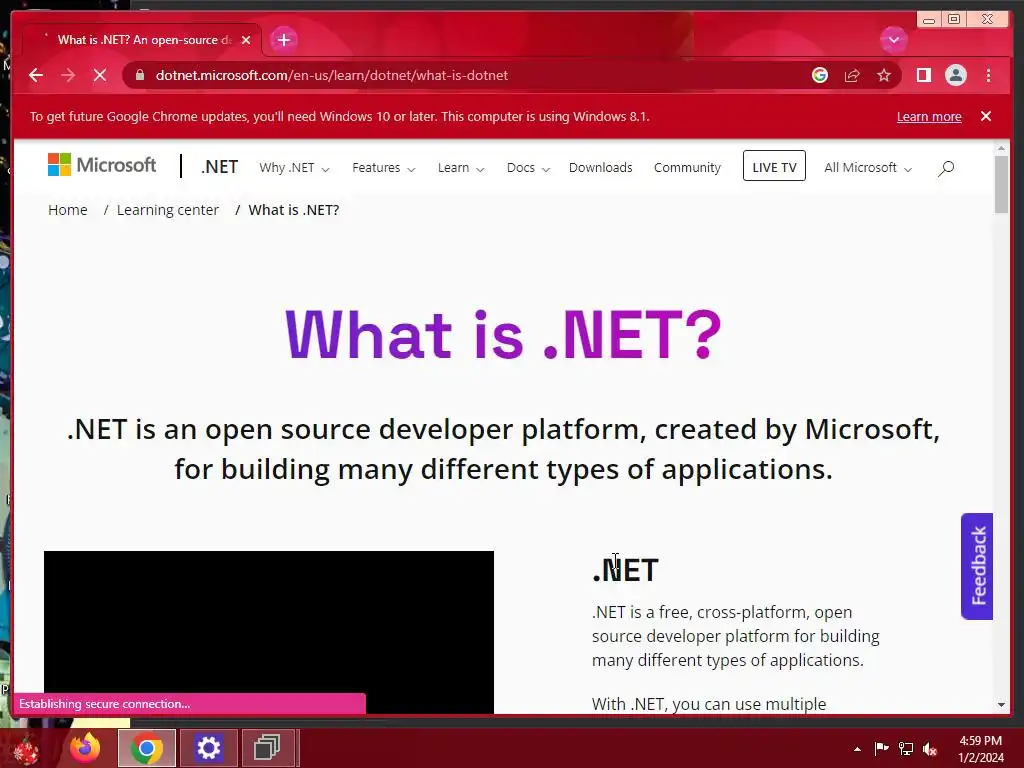Viewport: 1024px width, 768px height.
Task: Click the forward navigation arrow
Action: [x=68, y=75]
